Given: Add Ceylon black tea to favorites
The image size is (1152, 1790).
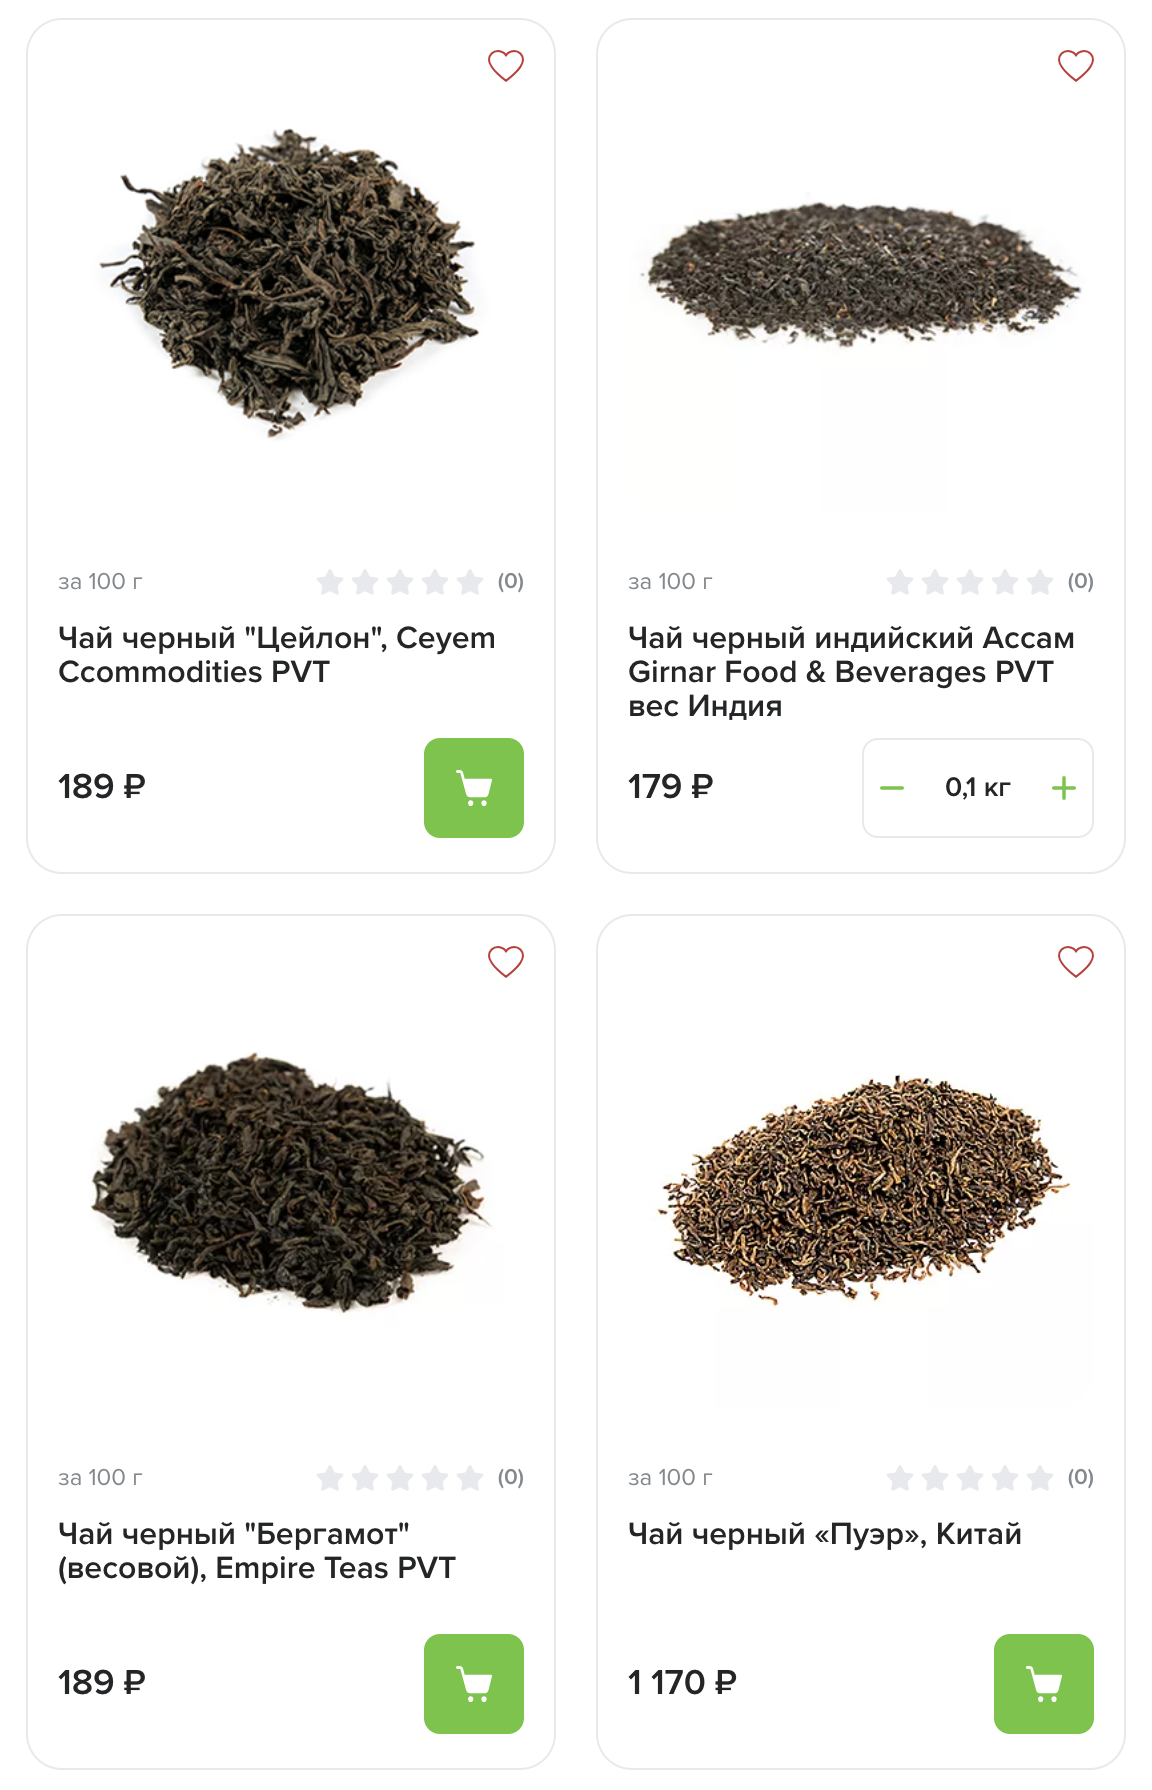Looking at the screenshot, I should click(x=506, y=66).
